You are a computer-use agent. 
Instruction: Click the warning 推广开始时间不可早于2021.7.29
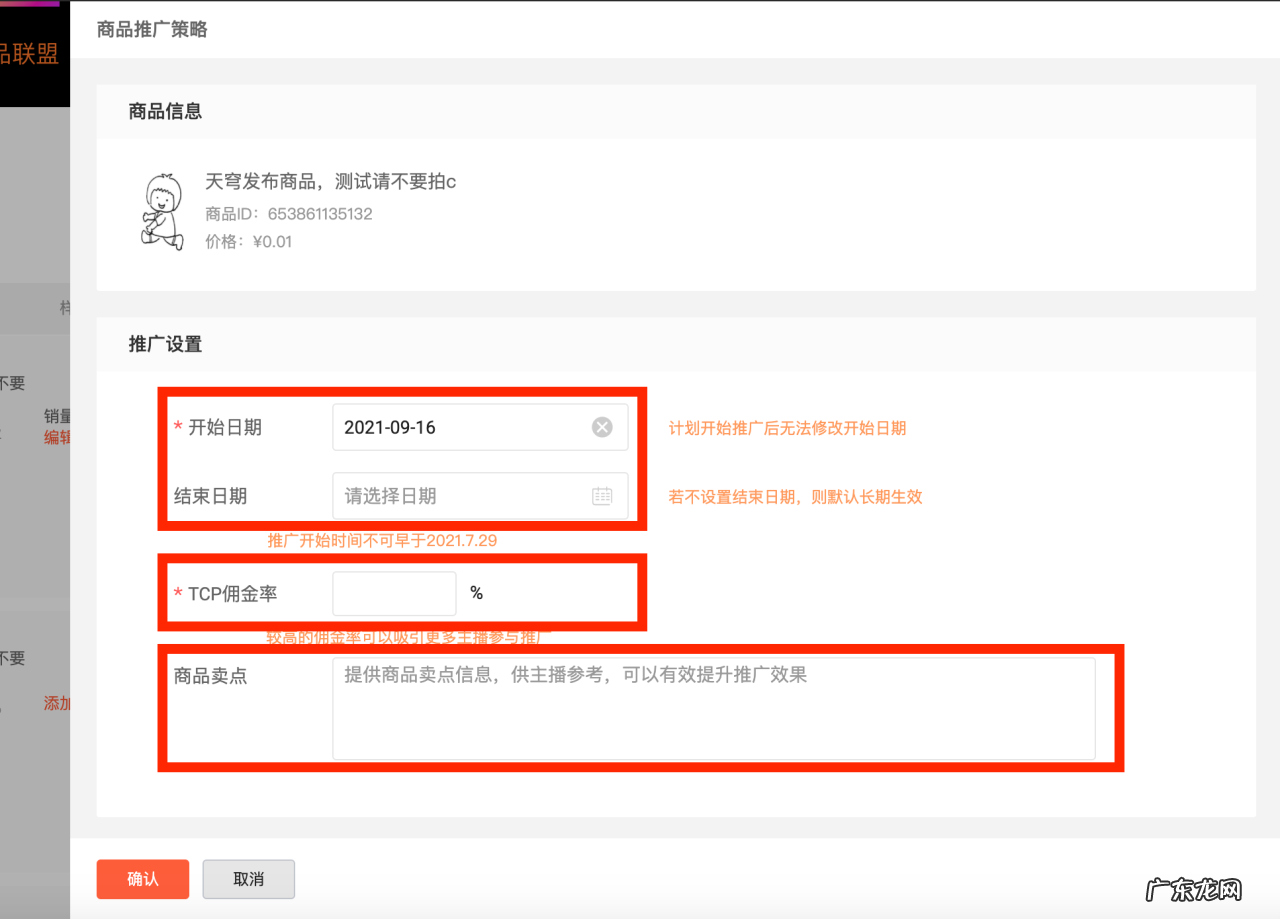point(383,540)
